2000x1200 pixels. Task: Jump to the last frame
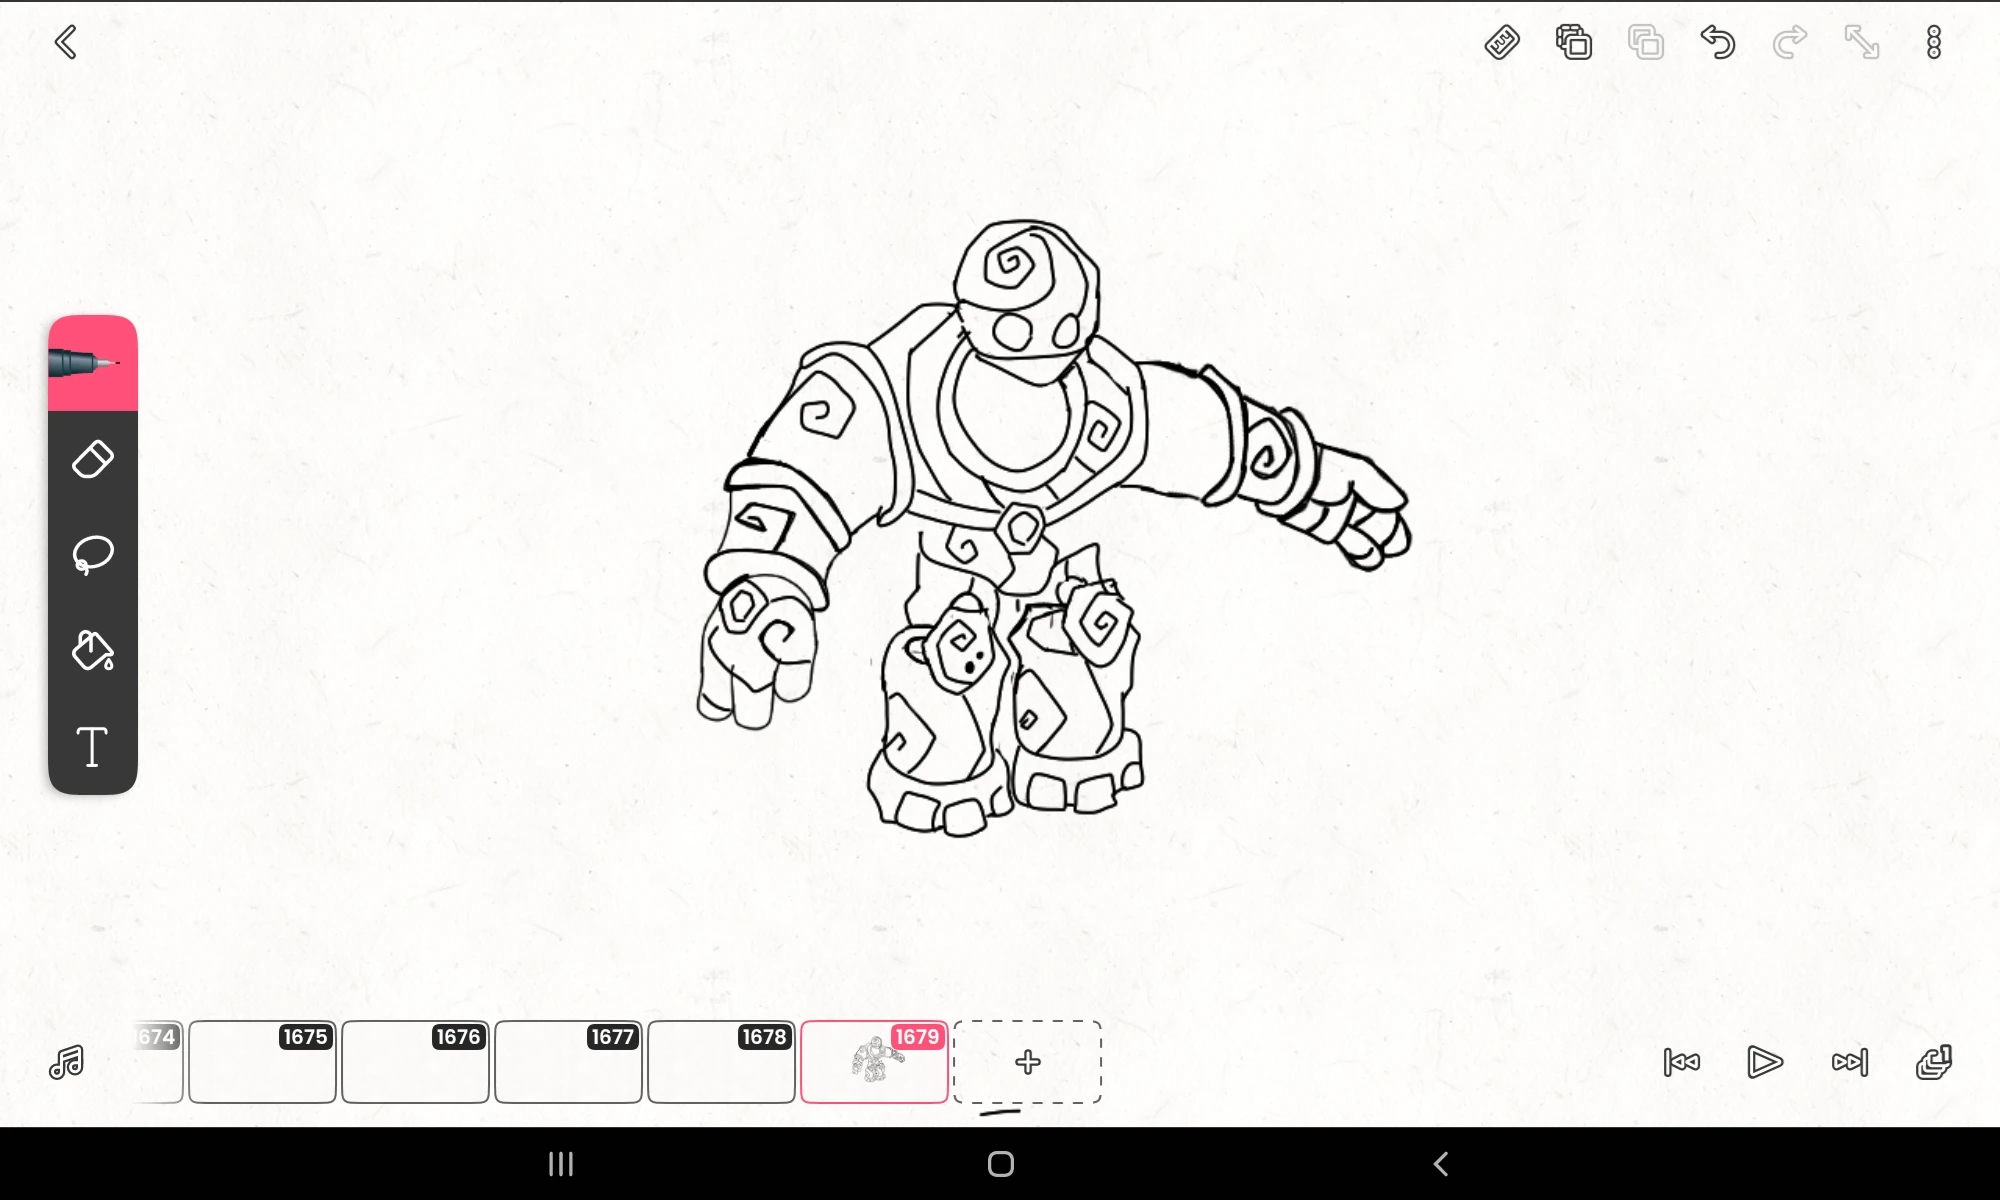tap(1849, 1062)
